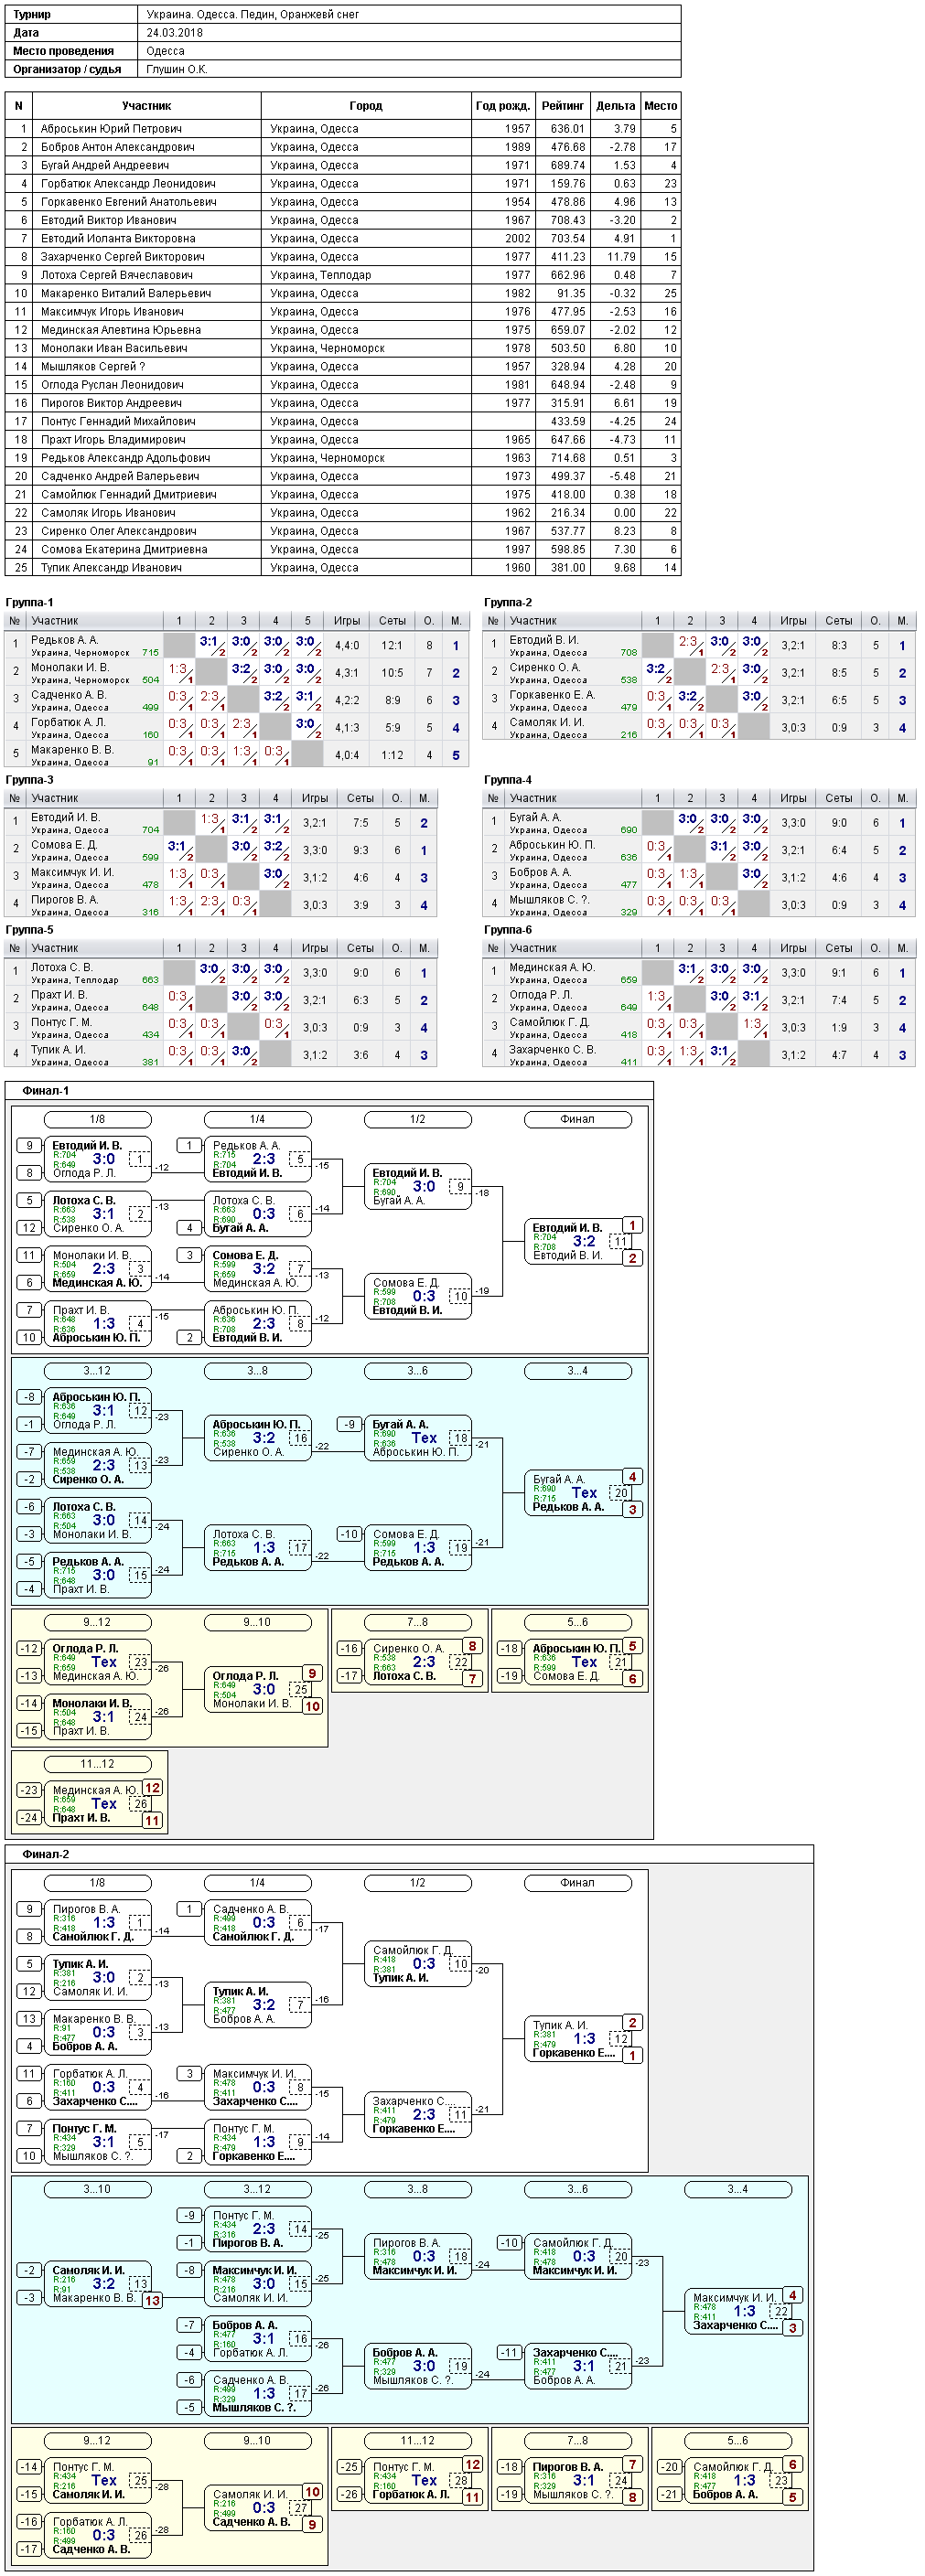Click the "Финал-1" section heading
The width and height of the screenshot is (925, 2576).
[x=46, y=1091]
